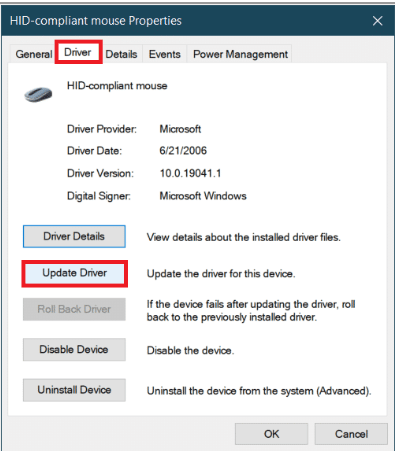Screen dimensions: 395x451
Task: Click the Digital Signer value Microsoft Windows
Action: [x=203, y=196]
